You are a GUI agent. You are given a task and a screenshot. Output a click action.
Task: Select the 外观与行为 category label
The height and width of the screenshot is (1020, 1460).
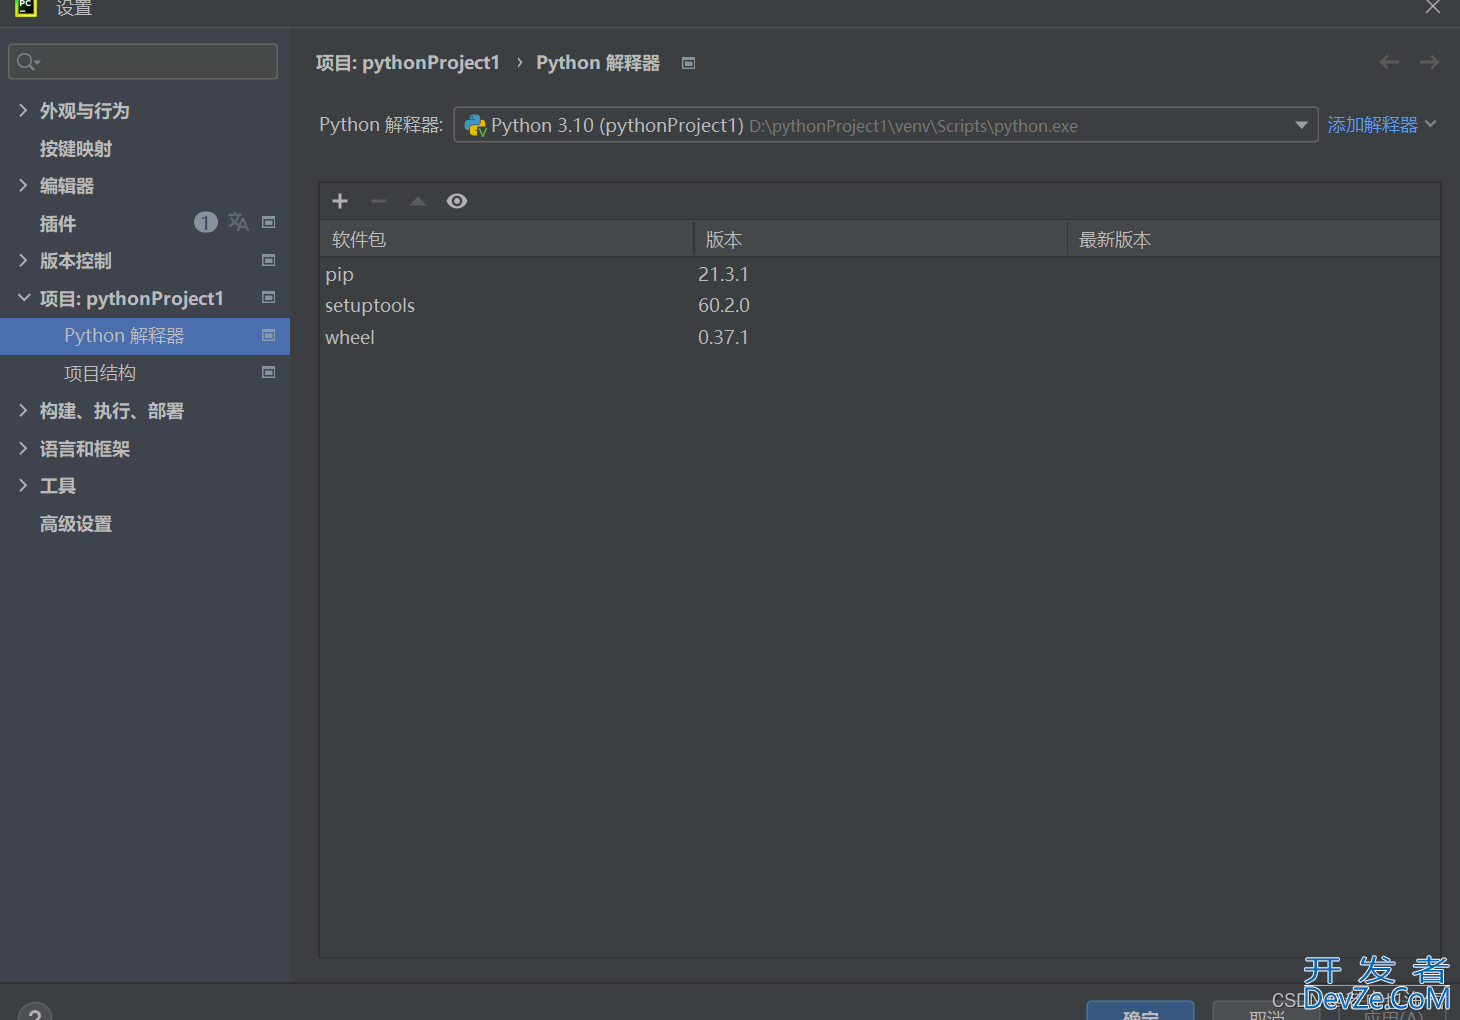(x=85, y=110)
